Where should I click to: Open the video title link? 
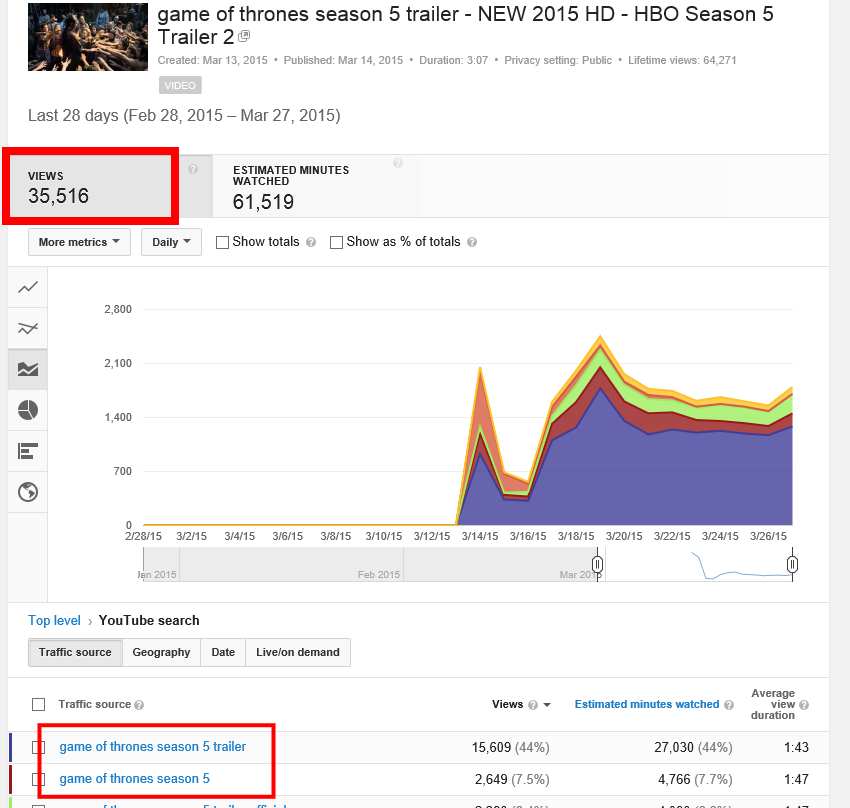pos(465,25)
